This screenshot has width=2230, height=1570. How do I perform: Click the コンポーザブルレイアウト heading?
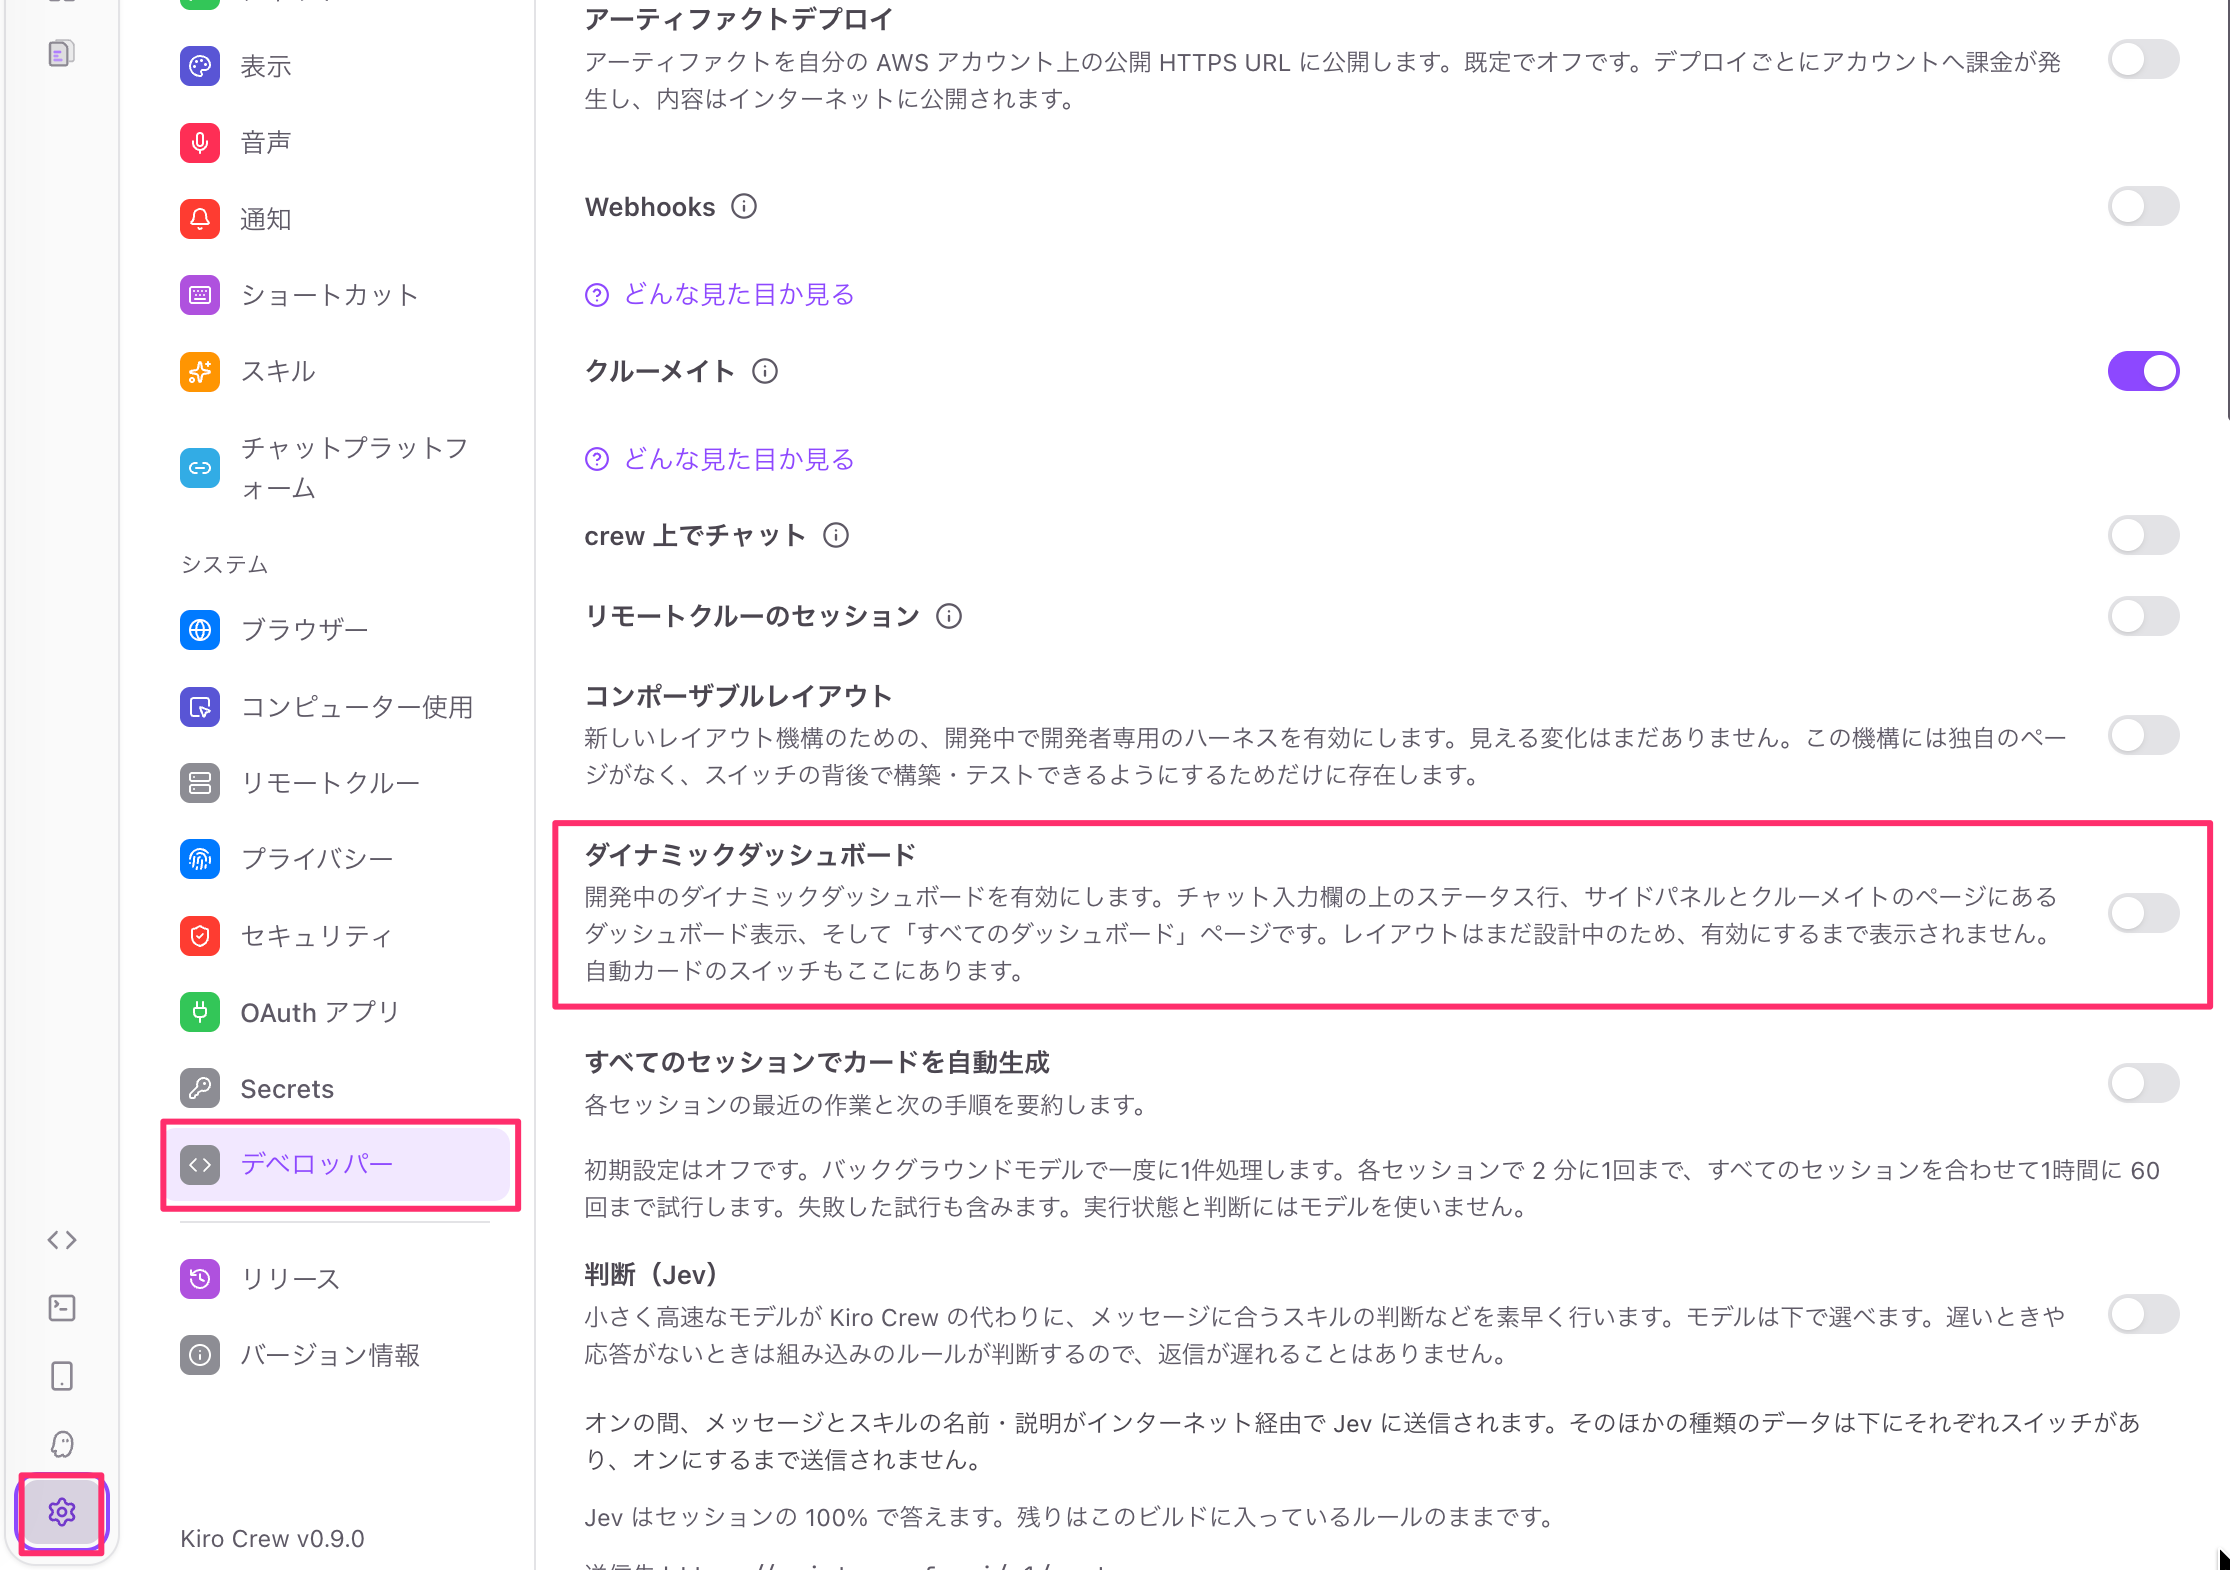pyautogui.click(x=738, y=696)
